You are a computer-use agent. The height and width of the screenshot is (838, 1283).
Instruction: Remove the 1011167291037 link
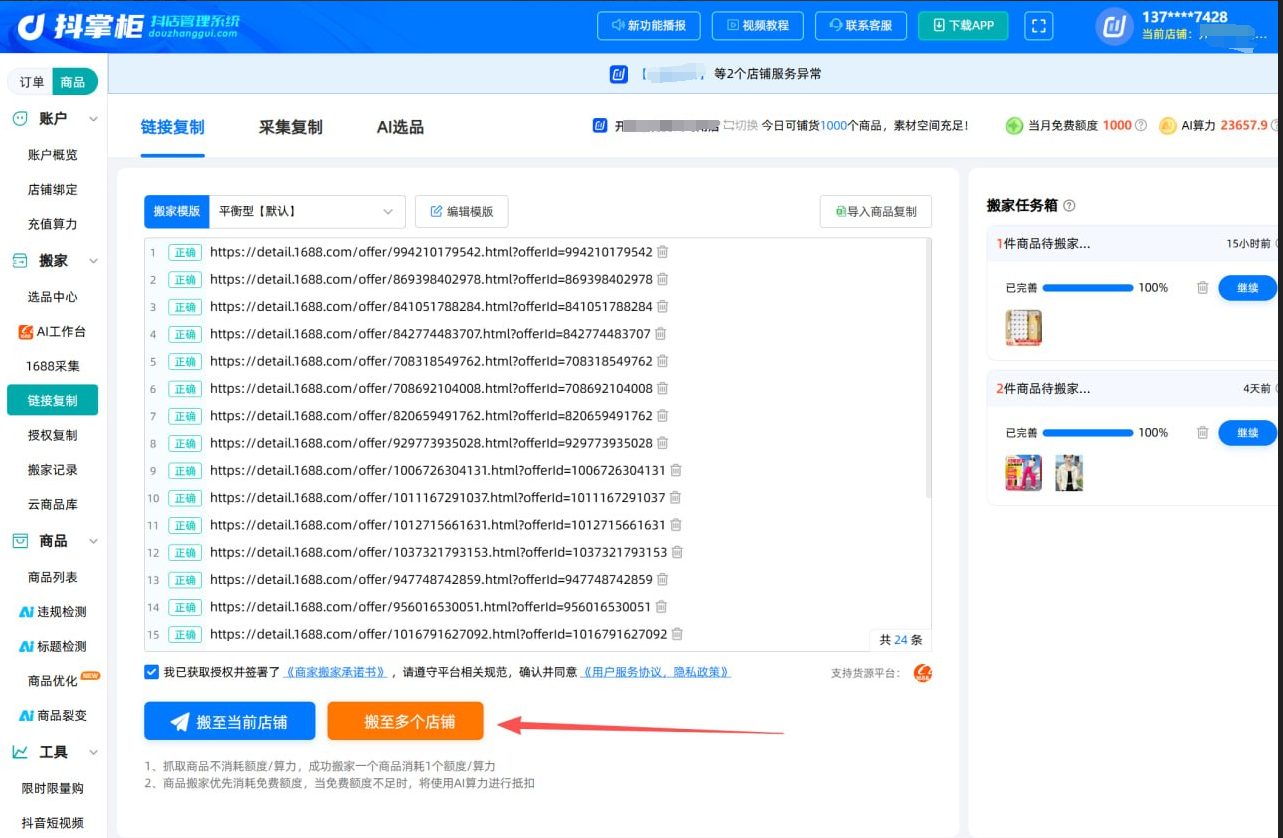675,498
